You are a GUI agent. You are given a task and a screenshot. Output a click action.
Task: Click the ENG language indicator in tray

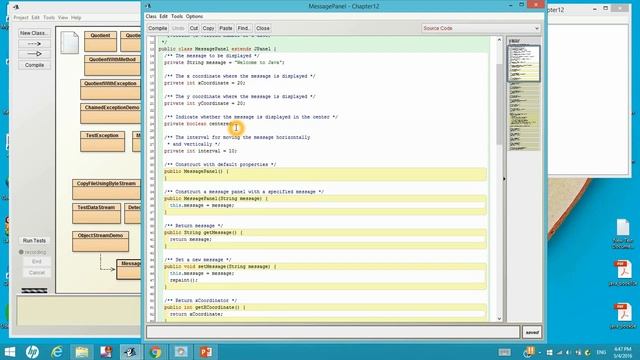(601, 352)
